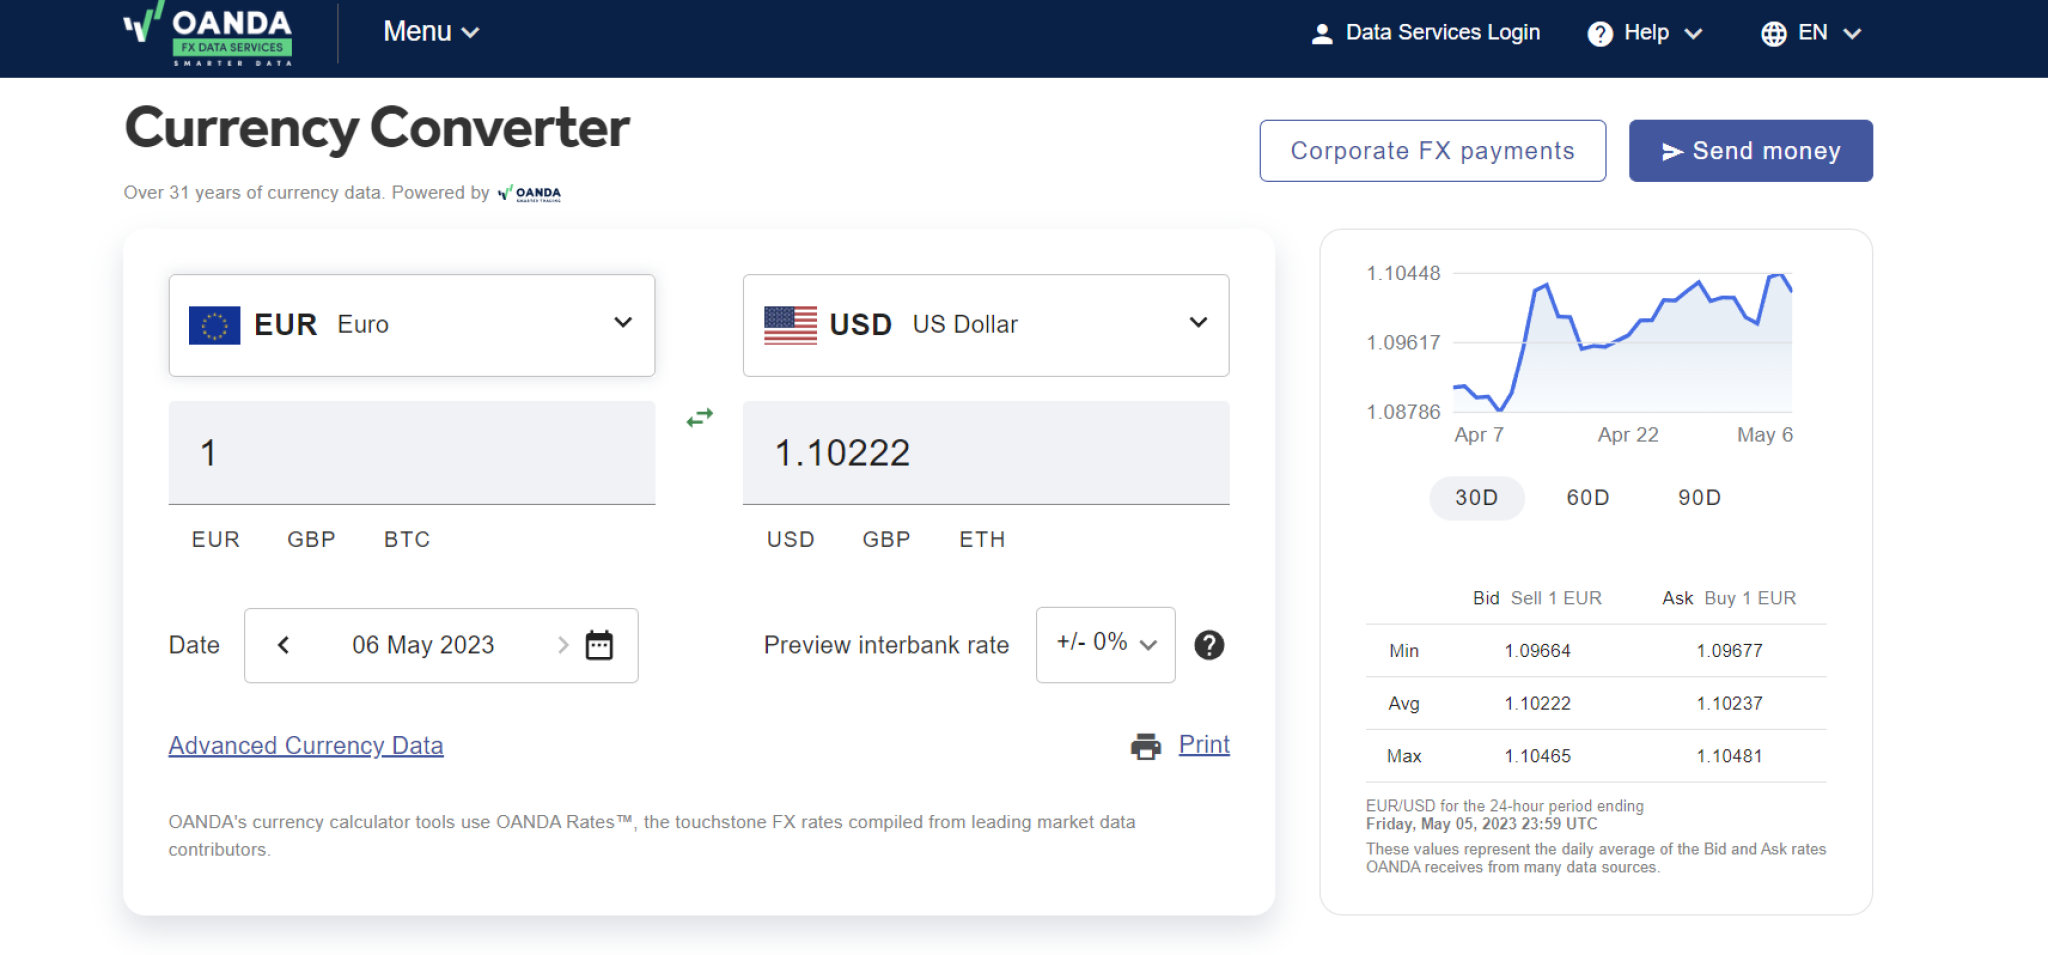Viewport: 2048px width, 955px height.
Task: Click the previous date arrow
Action: (x=283, y=645)
